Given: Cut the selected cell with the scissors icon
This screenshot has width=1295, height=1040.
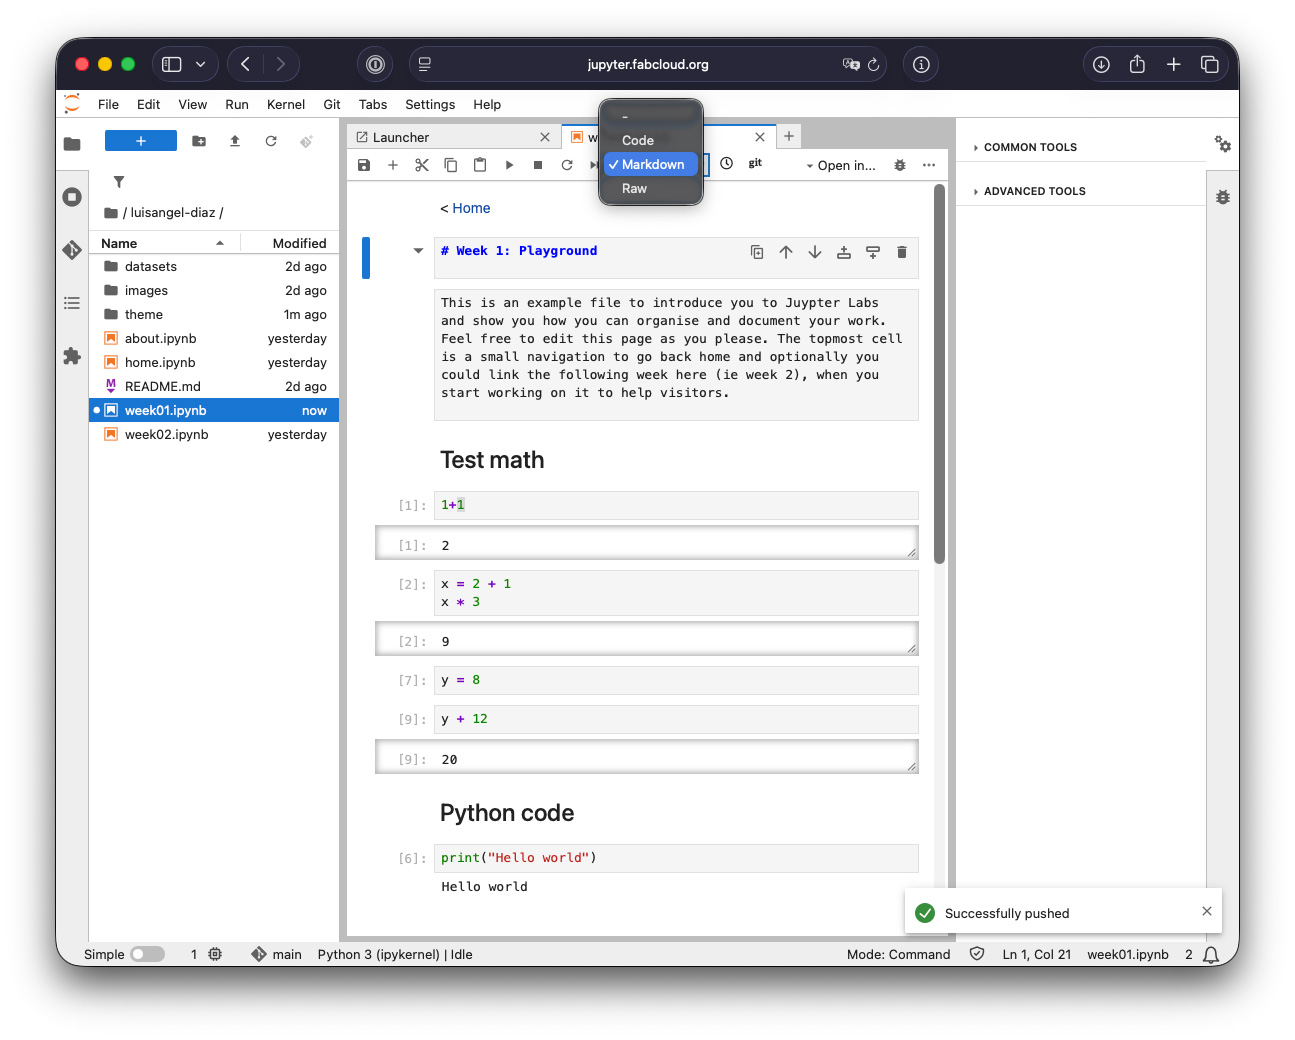Looking at the screenshot, I should pyautogui.click(x=422, y=165).
